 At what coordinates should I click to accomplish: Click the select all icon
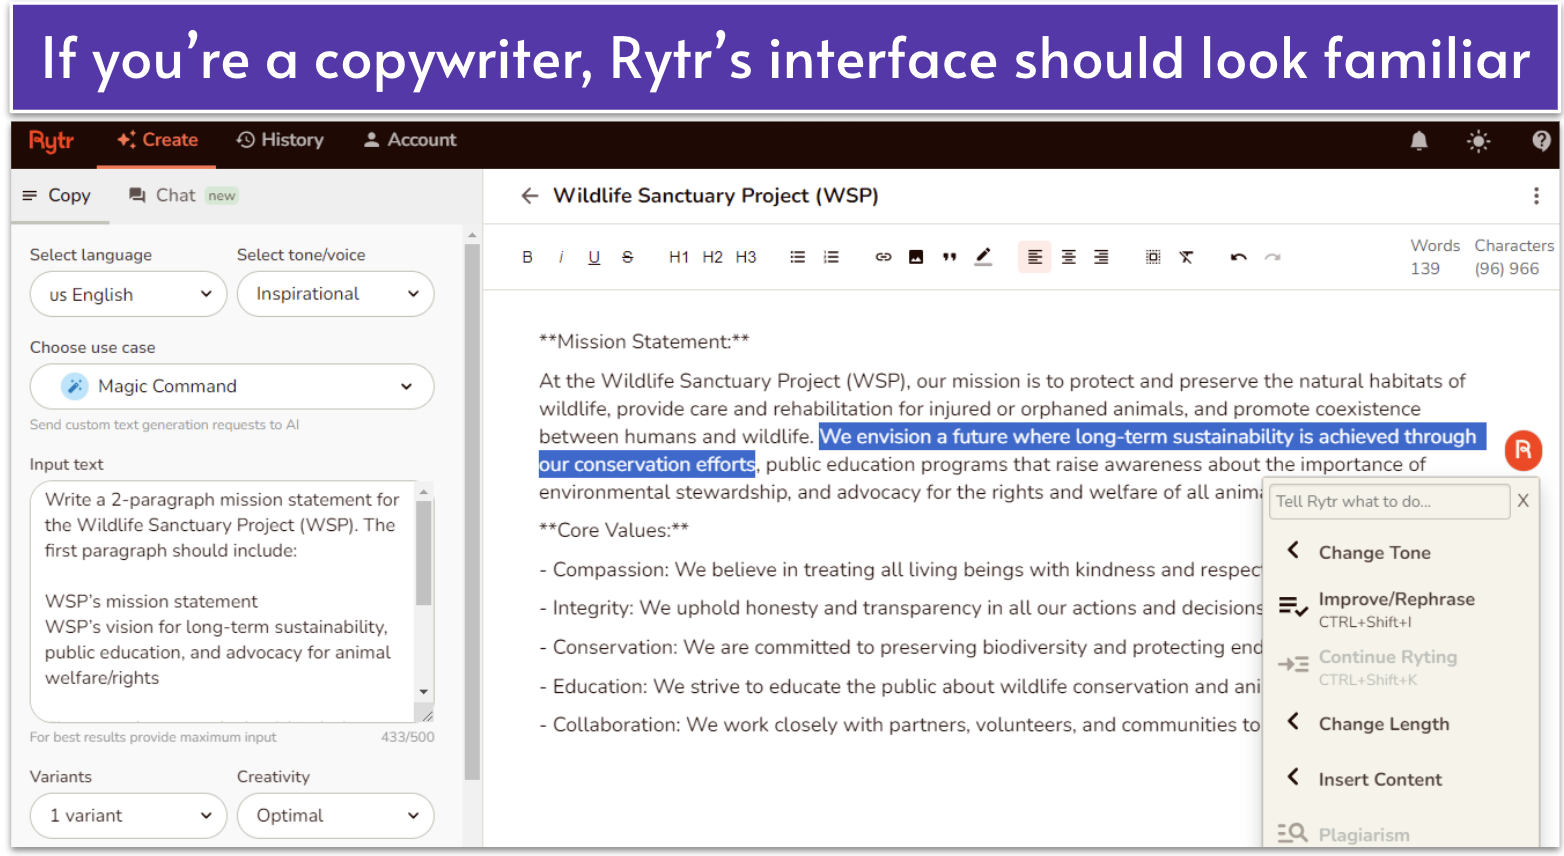pyautogui.click(x=1153, y=257)
